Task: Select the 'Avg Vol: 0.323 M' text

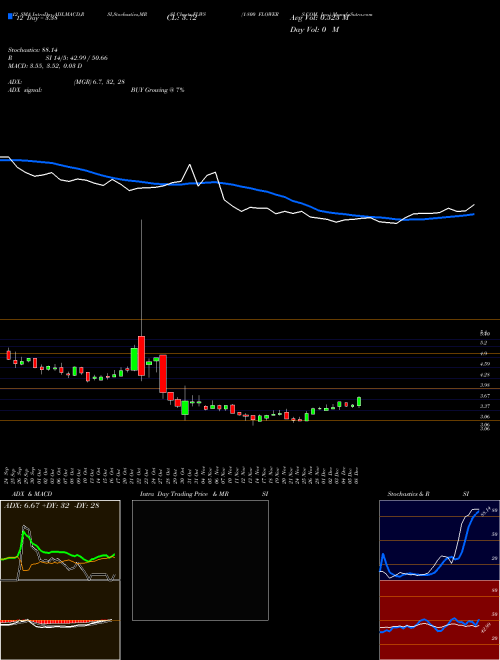Action: tap(319, 18)
